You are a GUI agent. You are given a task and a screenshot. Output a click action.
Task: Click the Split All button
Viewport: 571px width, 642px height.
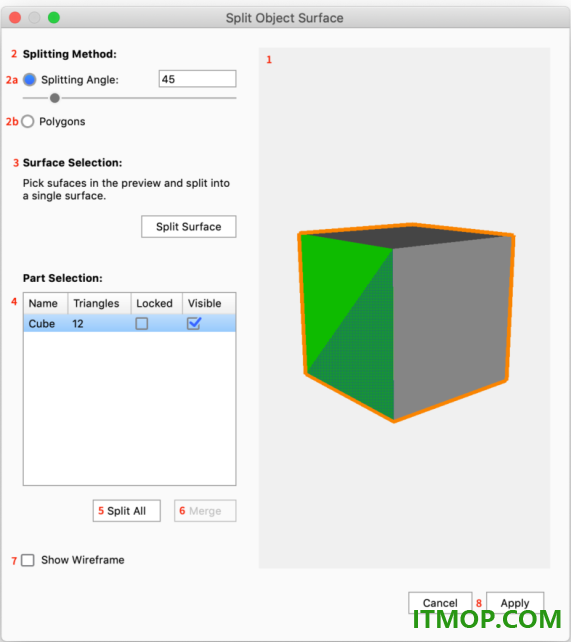tap(126, 511)
